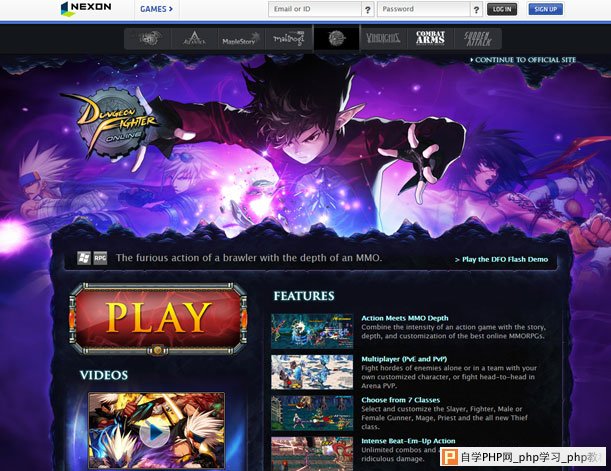Screen dimensions: 611x471
Task: Select the Atlantica game tab
Action: [x=195, y=38]
